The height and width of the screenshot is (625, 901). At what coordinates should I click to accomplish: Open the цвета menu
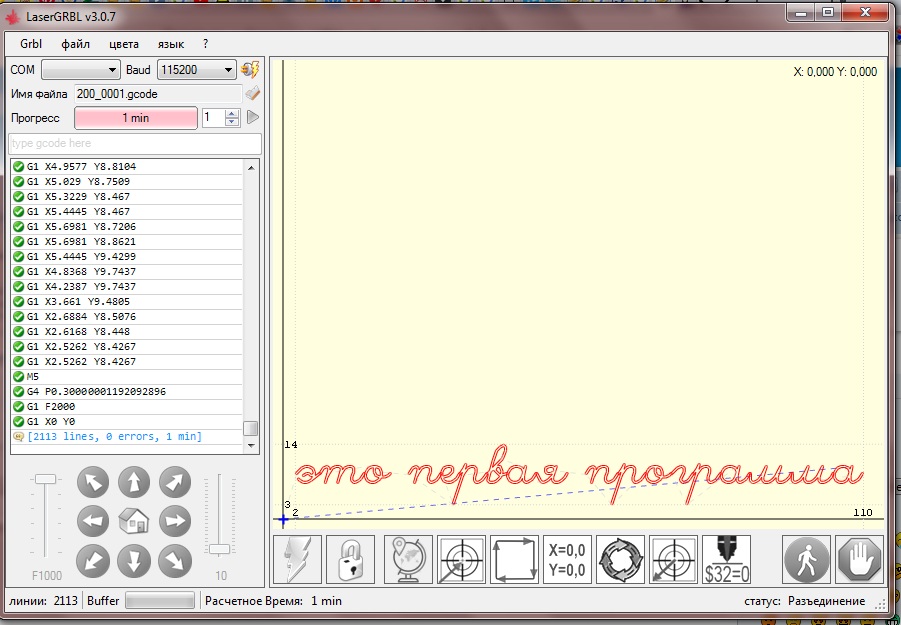pyautogui.click(x=124, y=44)
